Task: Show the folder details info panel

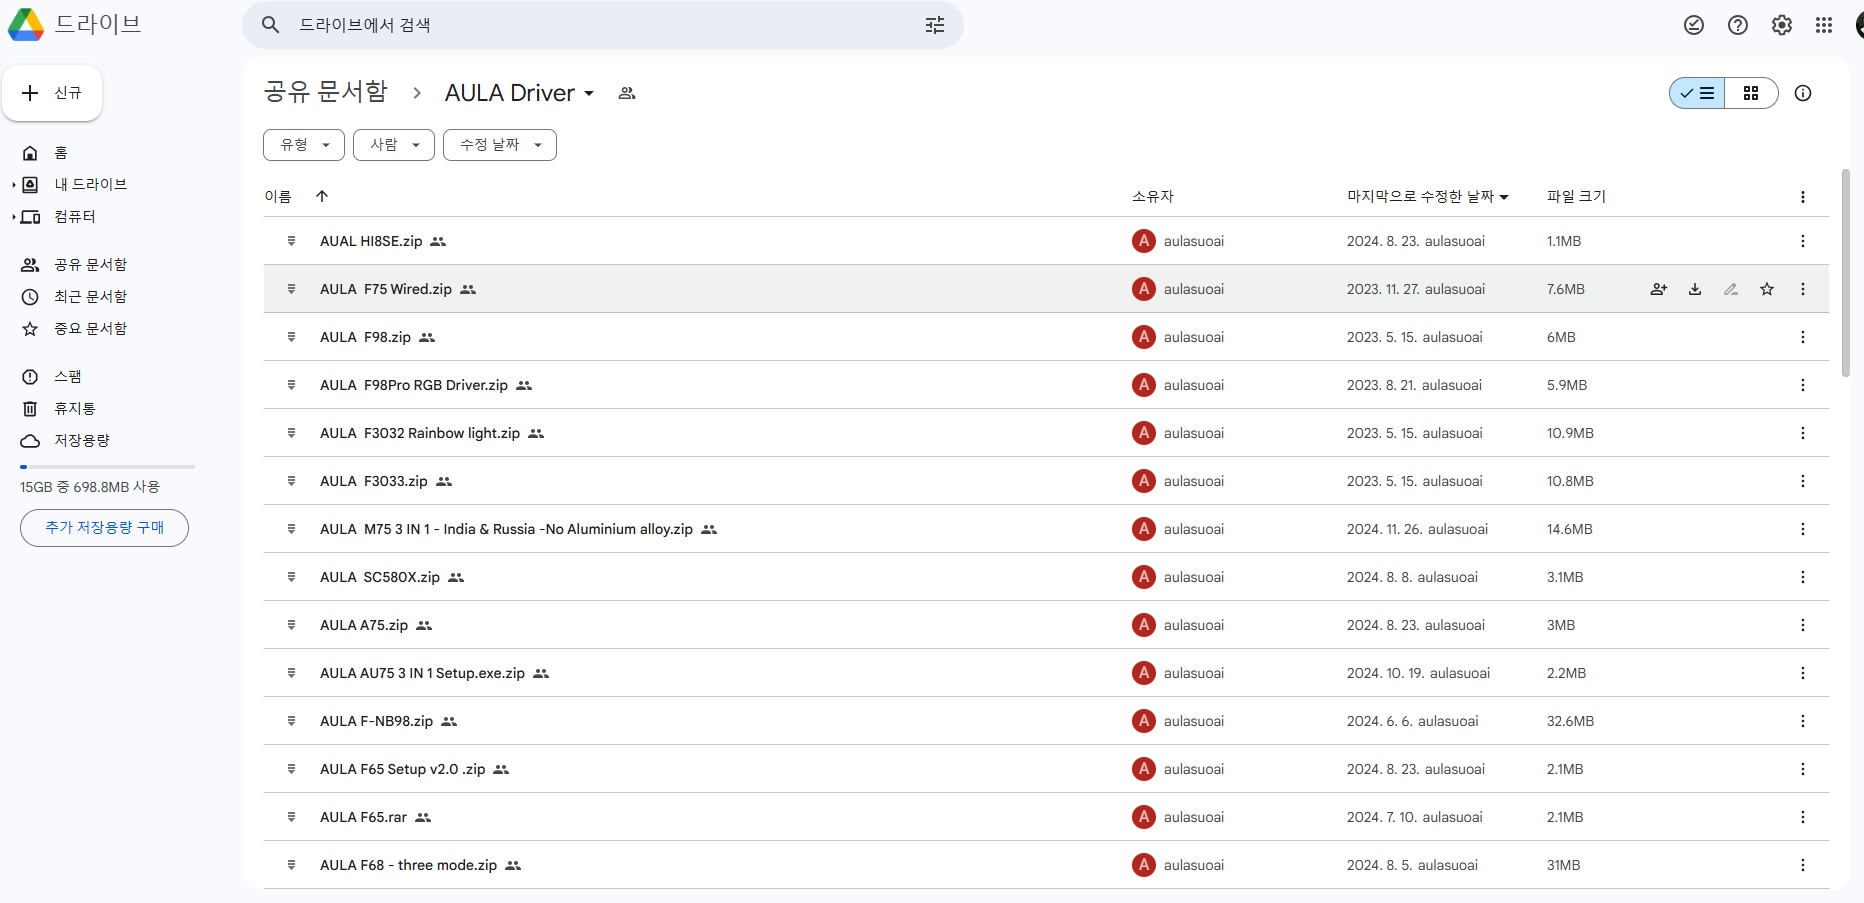Action: point(1803,93)
